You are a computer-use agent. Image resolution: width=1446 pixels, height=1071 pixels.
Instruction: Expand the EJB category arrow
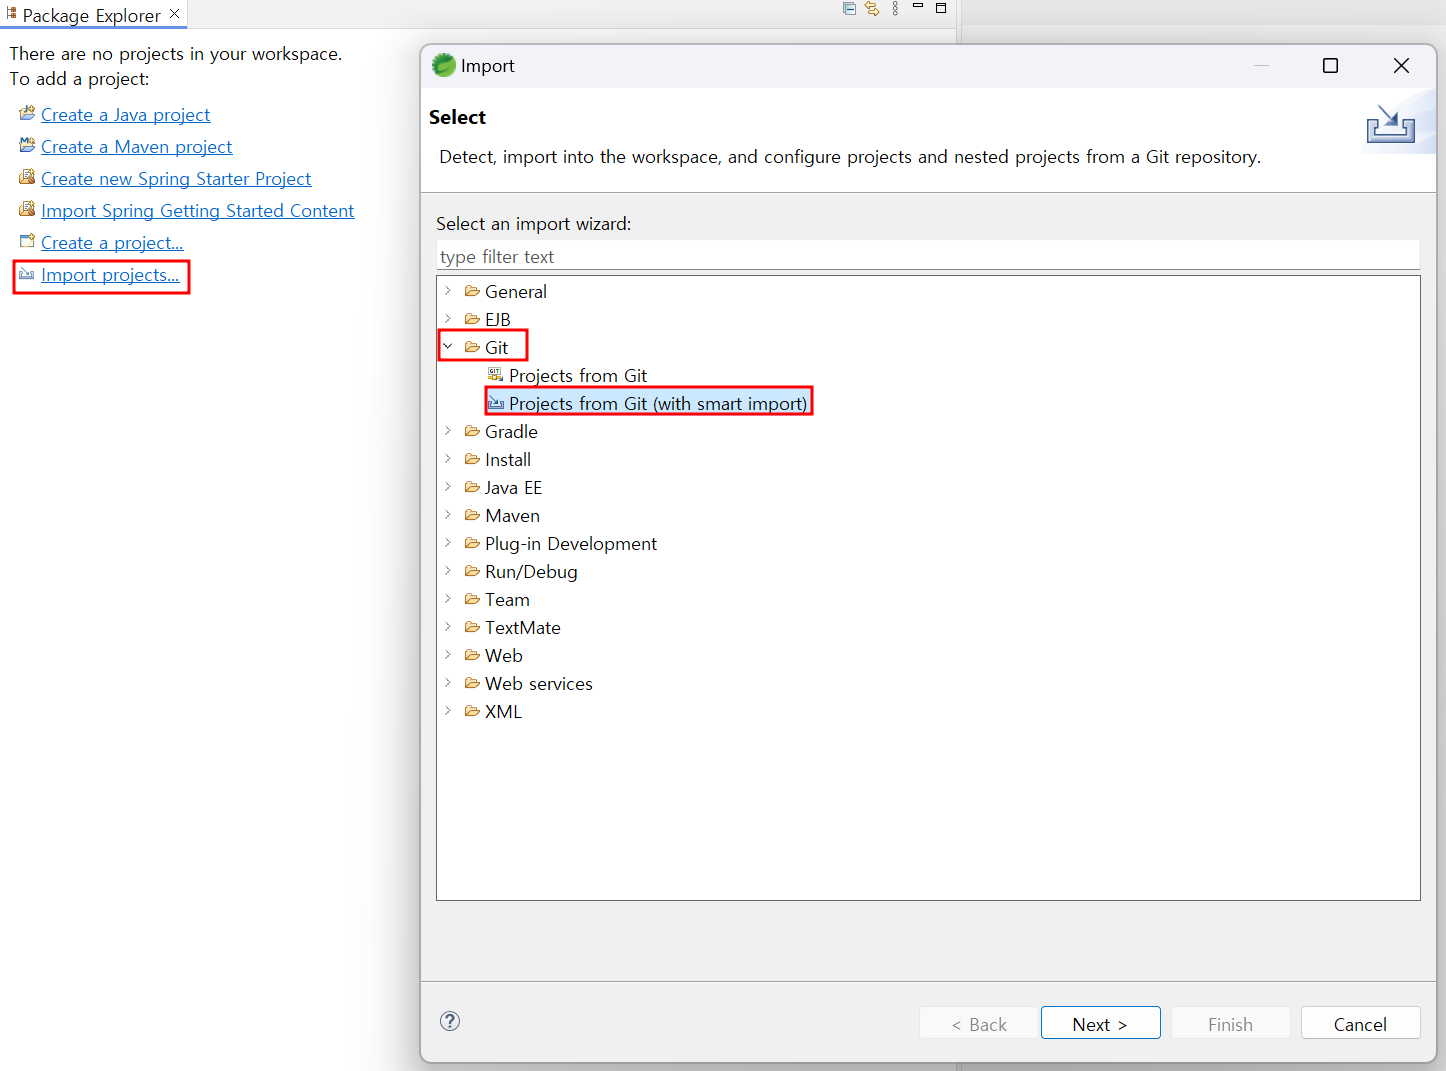tap(448, 319)
